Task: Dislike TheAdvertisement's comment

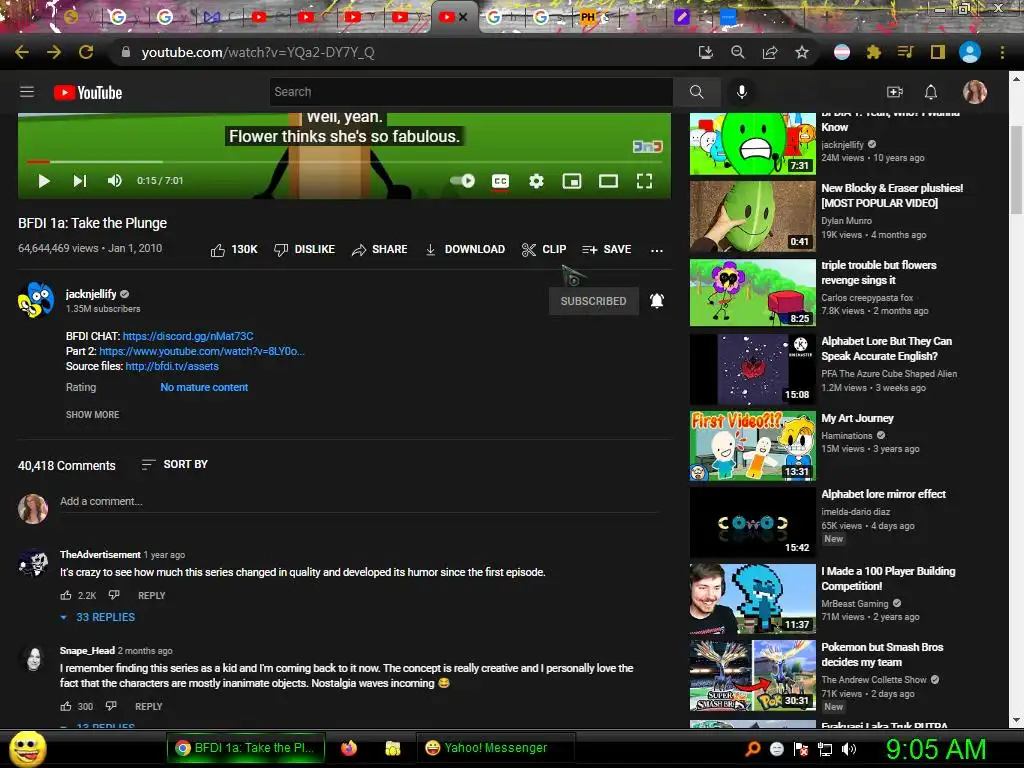Action: [x=114, y=595]
